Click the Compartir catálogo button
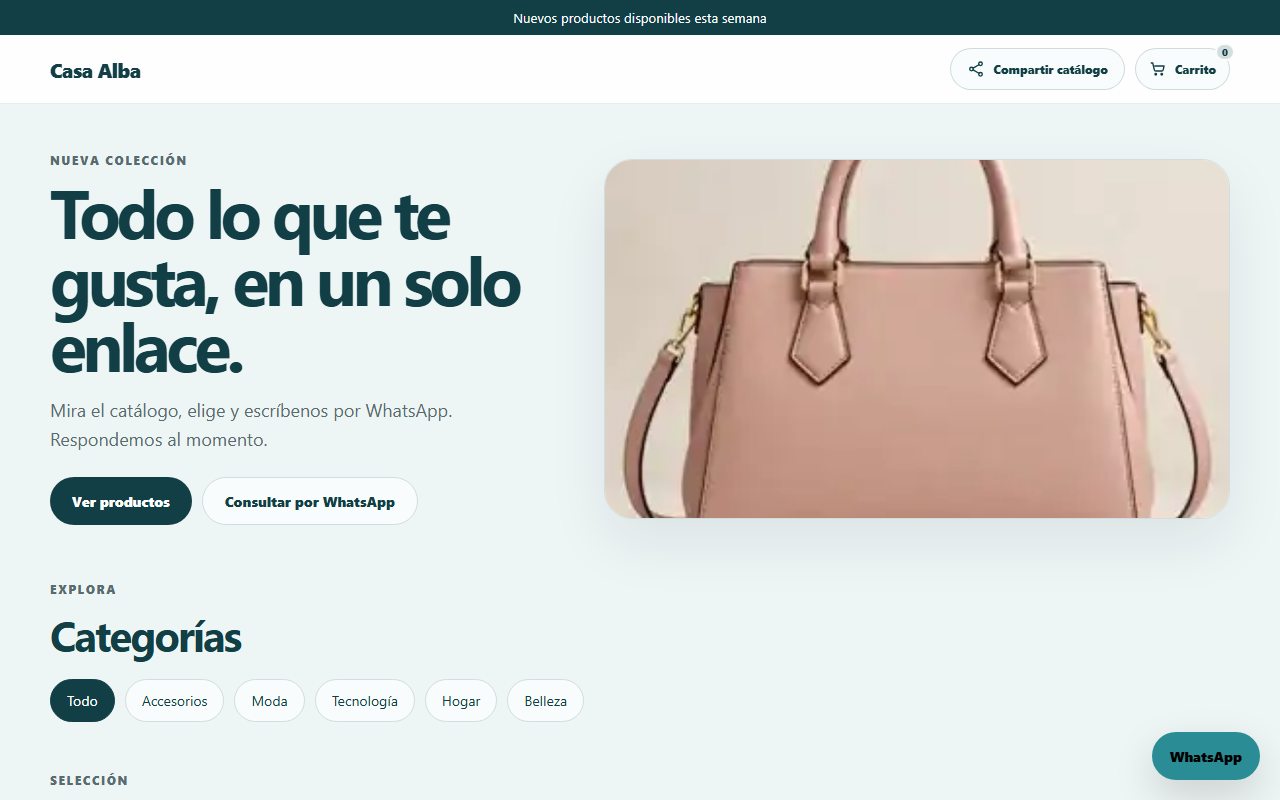This screenshot has width=1280, height=800. 1037,70
